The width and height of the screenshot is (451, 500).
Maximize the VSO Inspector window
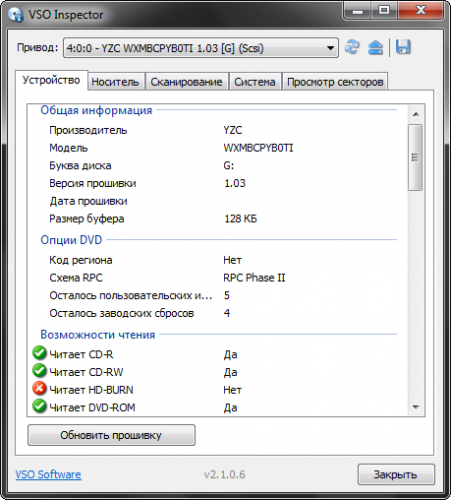click(384, 10)
